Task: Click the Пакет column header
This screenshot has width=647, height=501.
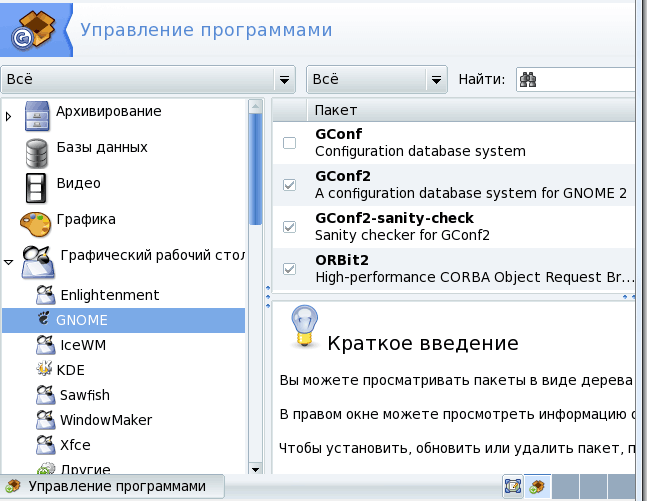Action: click(336, 110)
